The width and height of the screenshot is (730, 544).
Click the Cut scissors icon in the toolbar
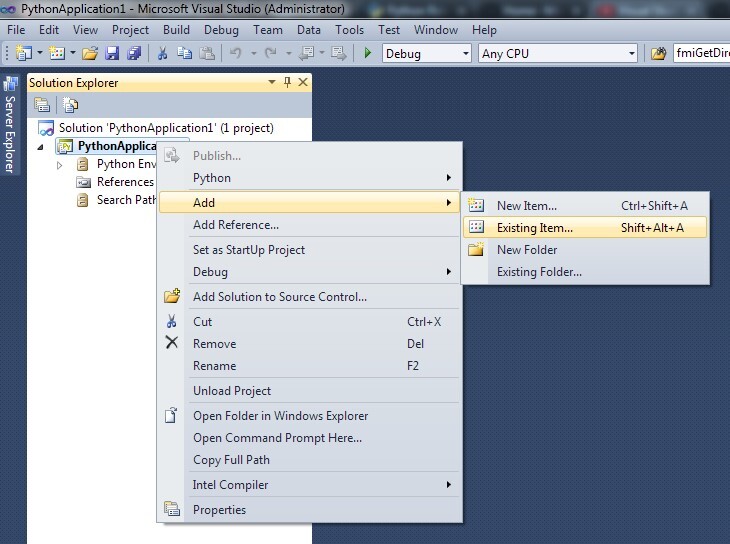click(162, 54)
